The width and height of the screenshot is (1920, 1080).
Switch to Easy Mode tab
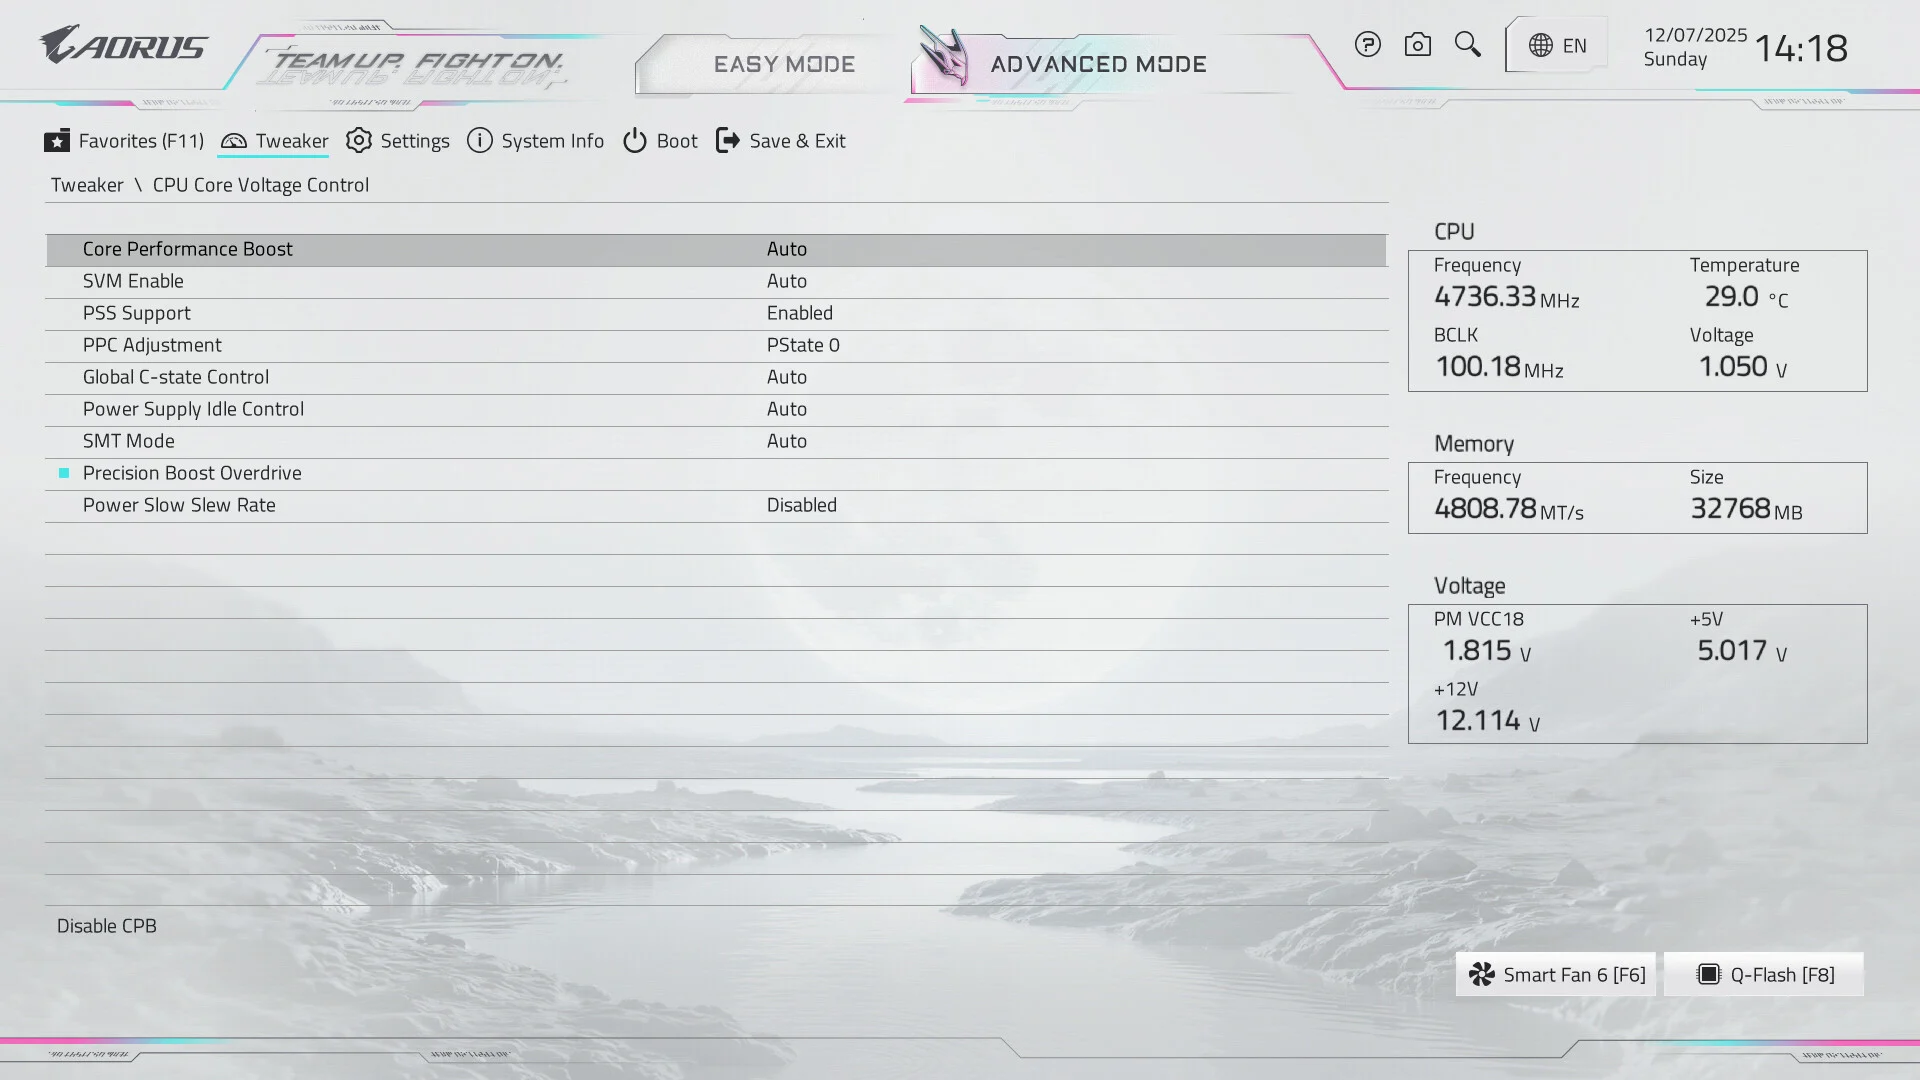coord(784,64)
